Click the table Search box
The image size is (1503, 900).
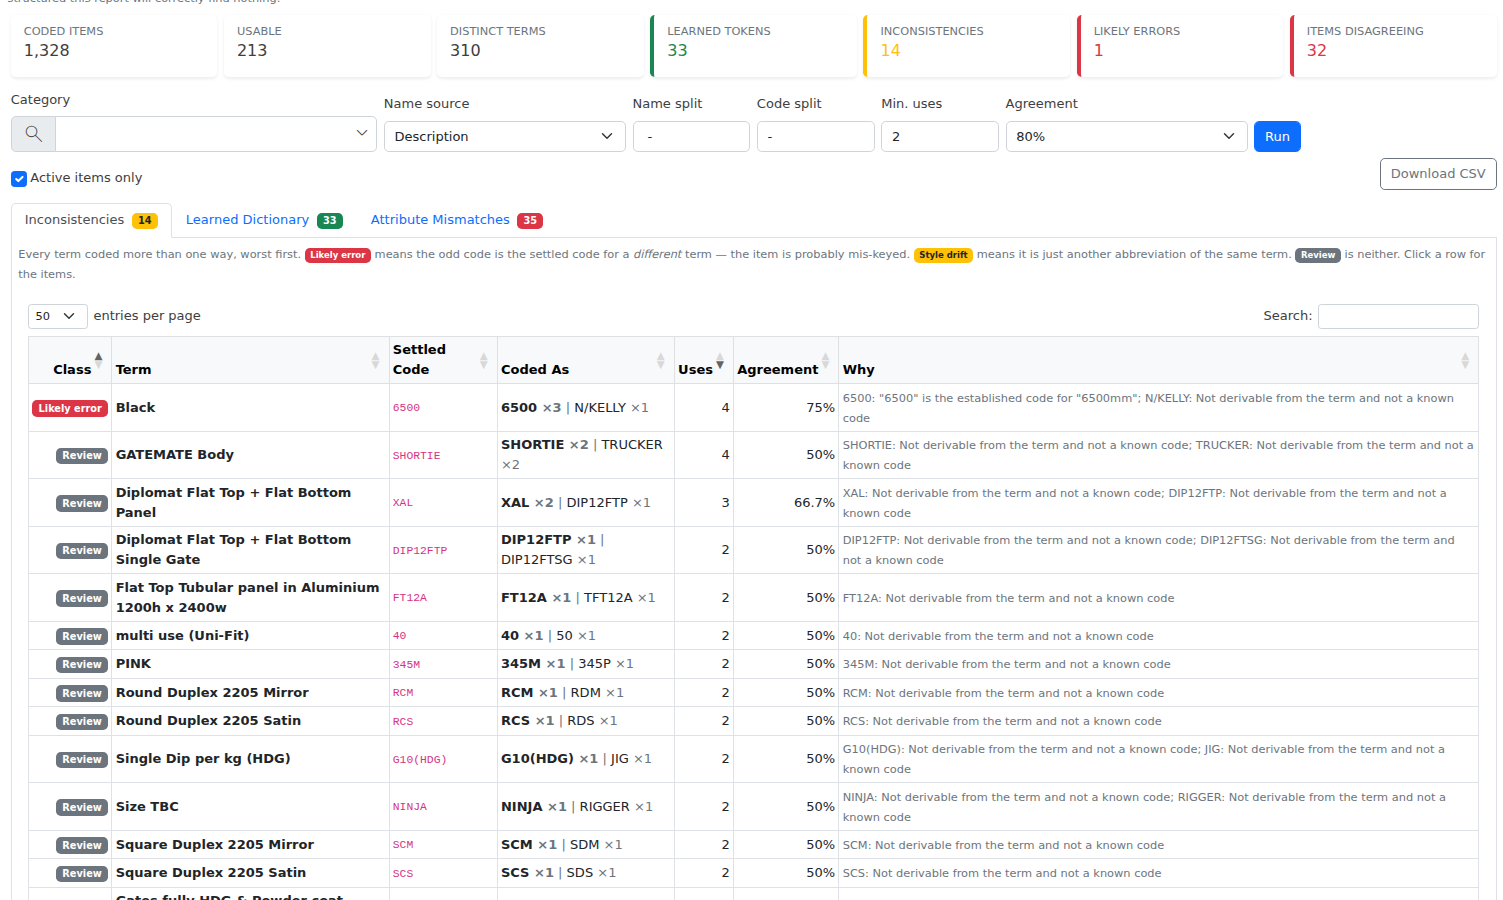click(x=1398, y=316)
